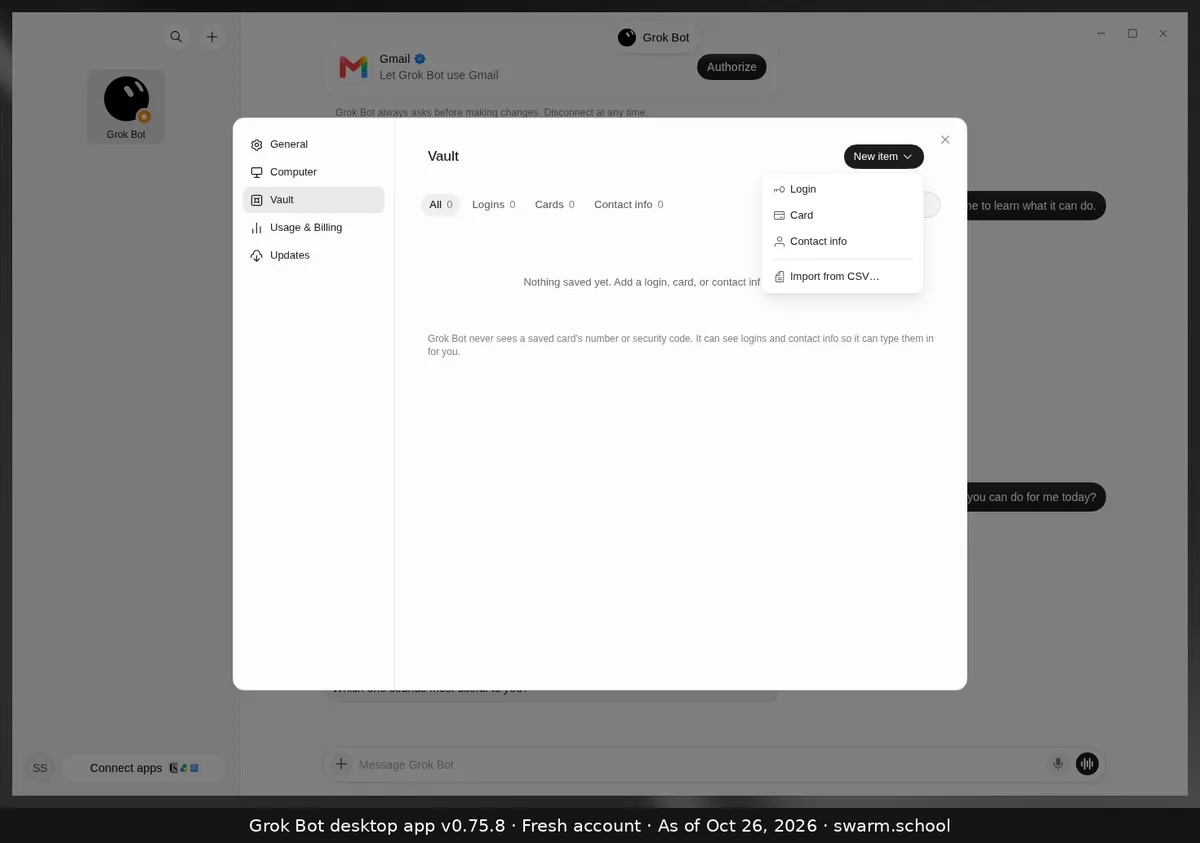Open the SS account avatar
Image resolution: width=1200 pixels, height=843 pixels.
(x=40, y=768)
